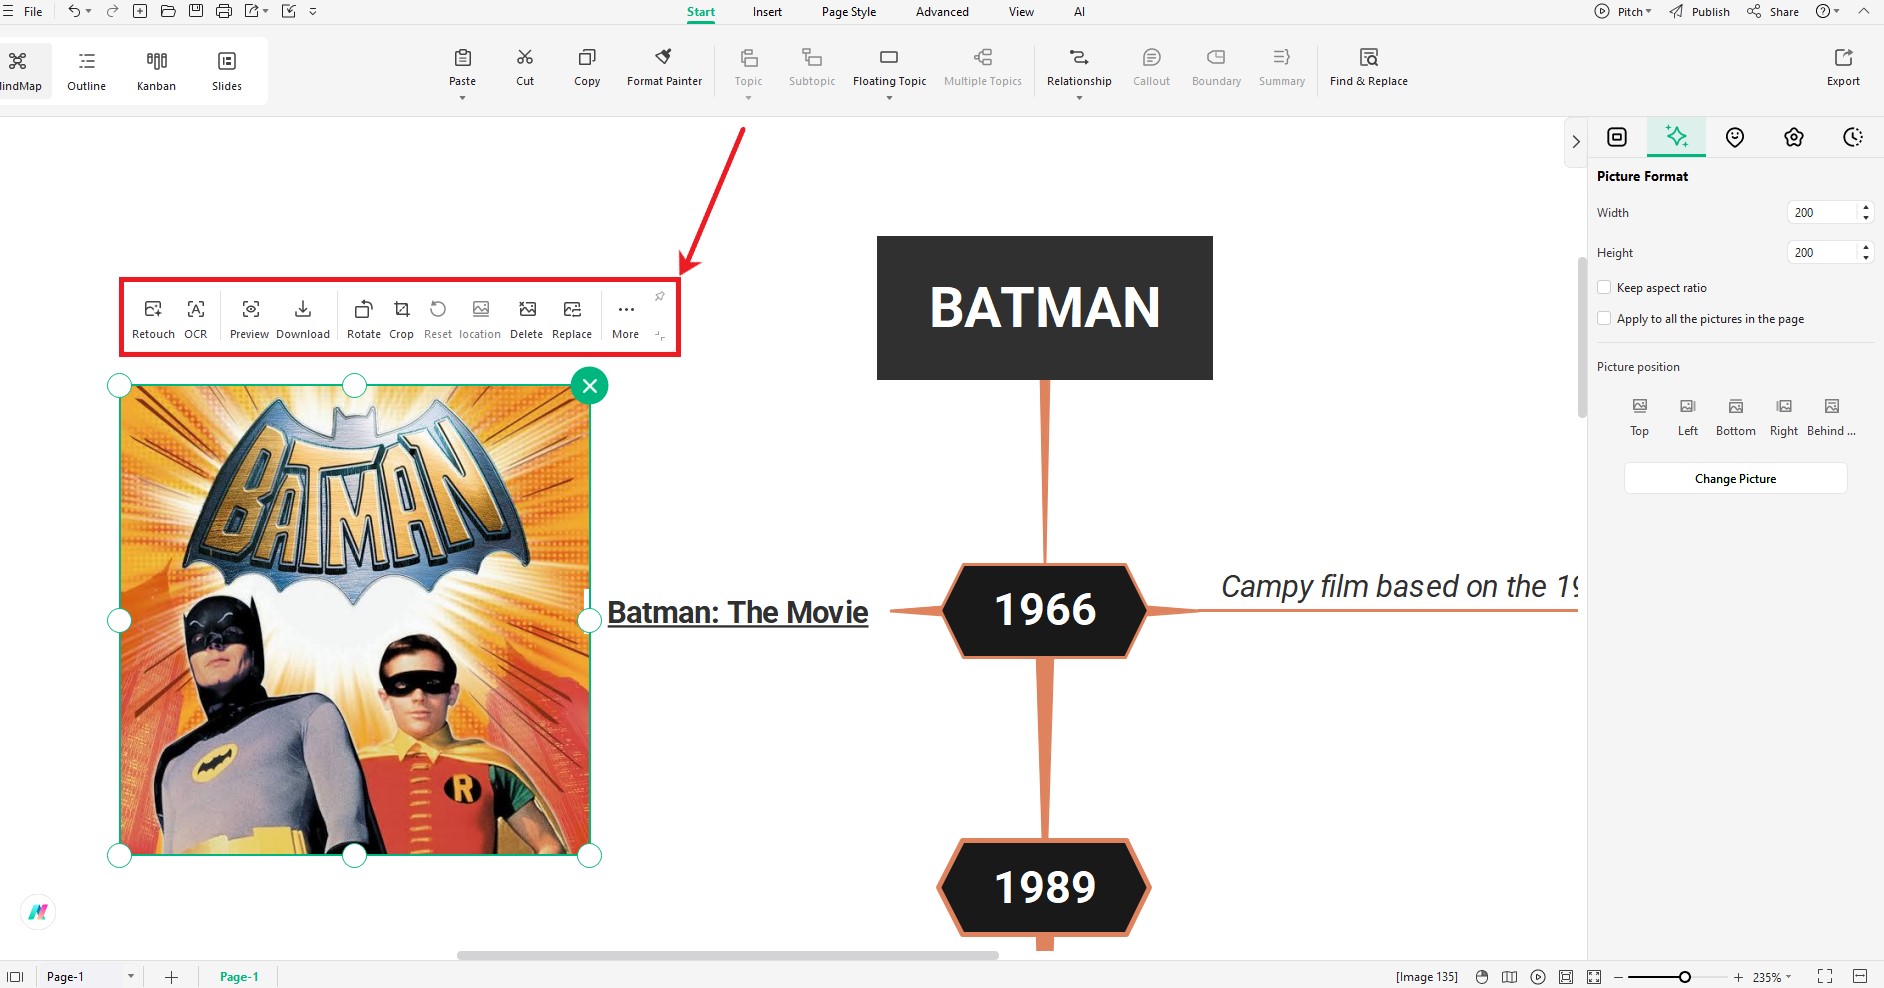Pin the floating picture toolbar
Viewport: 1884px width, 988px height.
pyautogui.click(x=660, y=296)
